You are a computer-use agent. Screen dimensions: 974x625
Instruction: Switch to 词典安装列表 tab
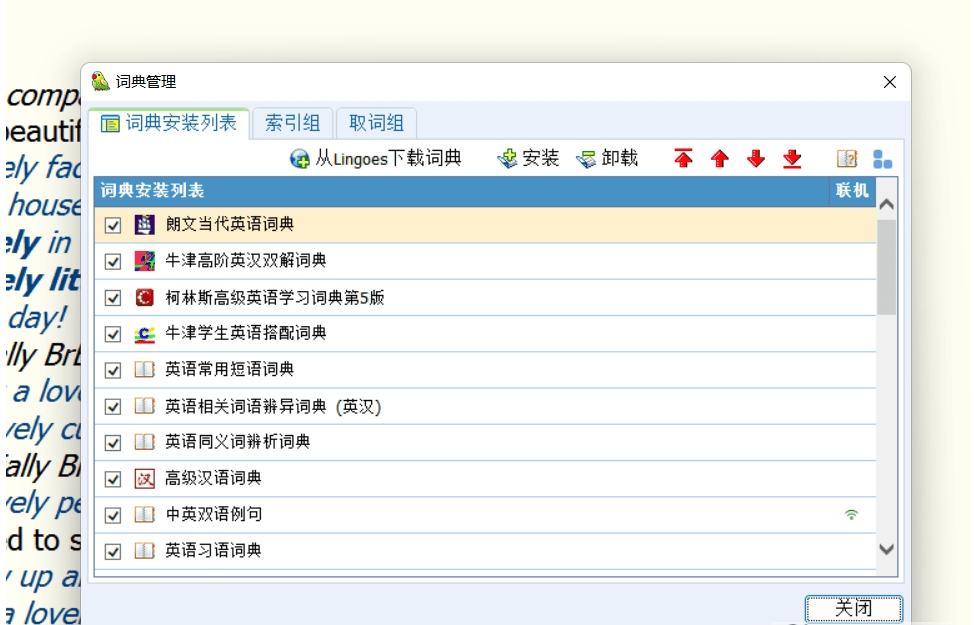169,123
